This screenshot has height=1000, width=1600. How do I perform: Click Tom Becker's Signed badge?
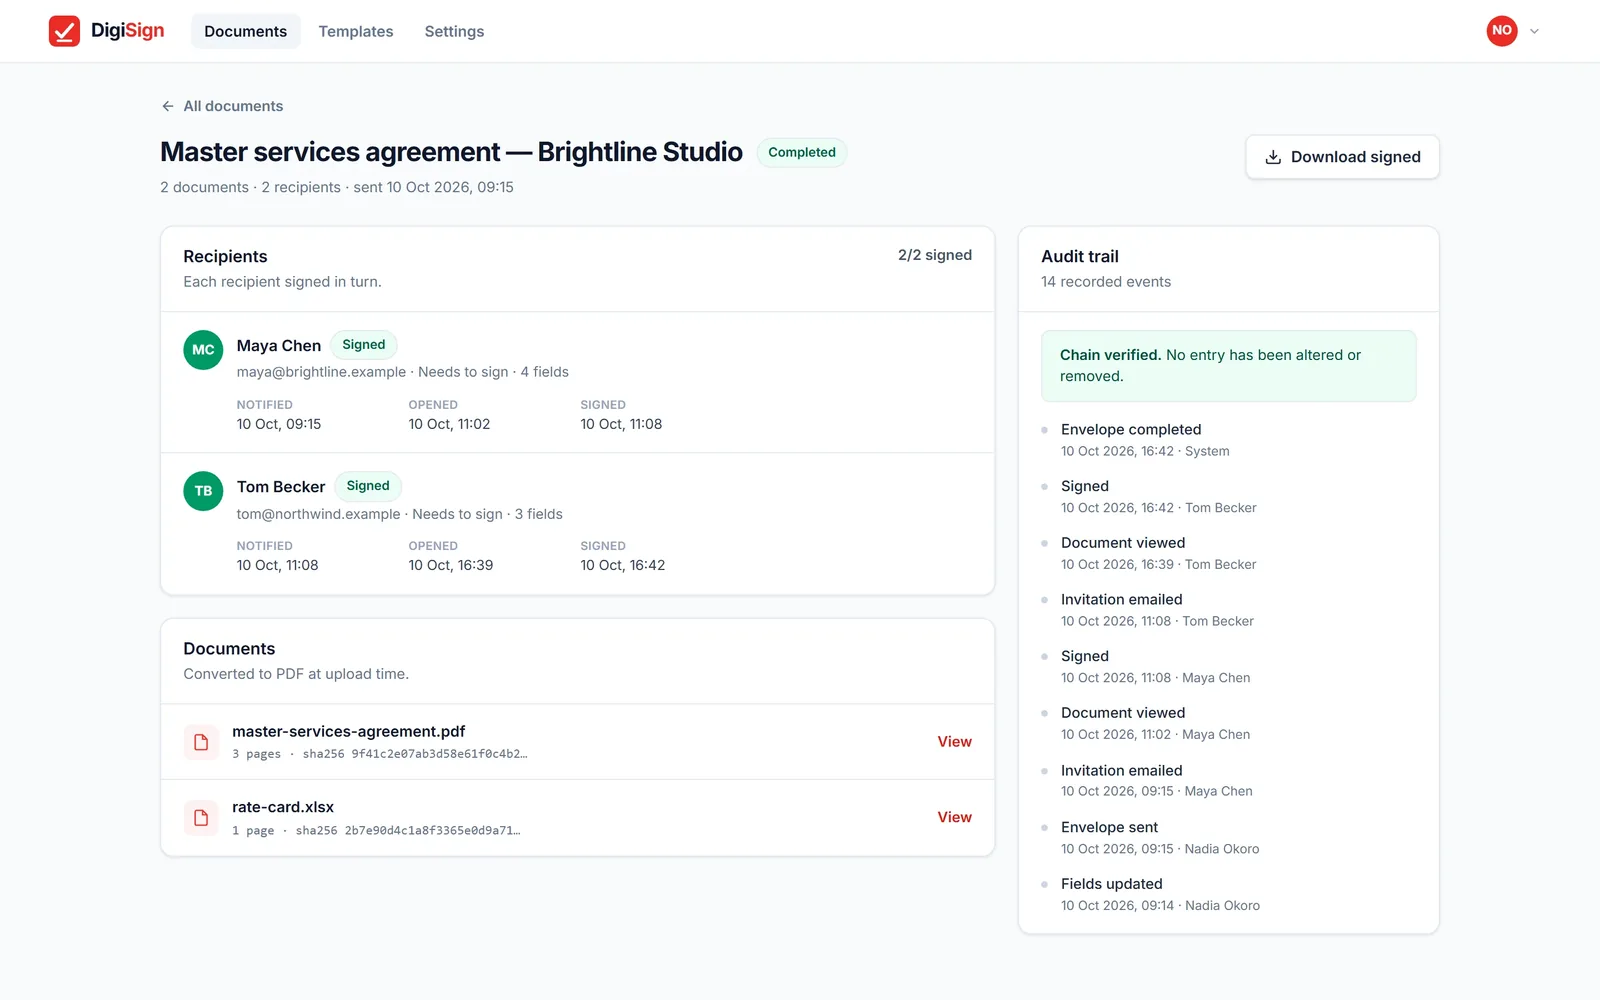coord(368,486)
